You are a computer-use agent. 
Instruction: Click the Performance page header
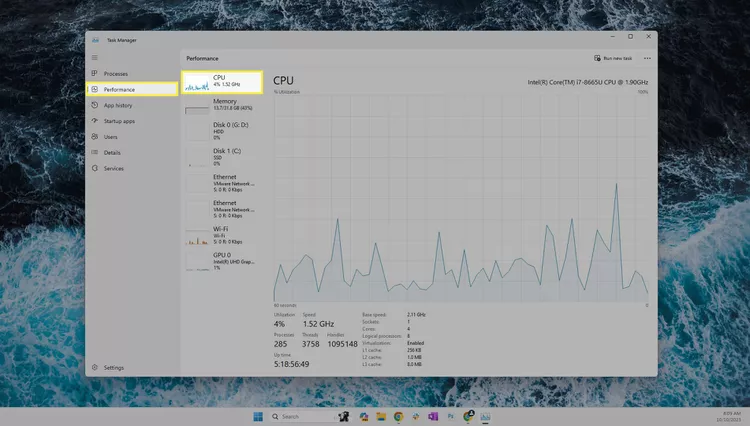tap(202, 58)
